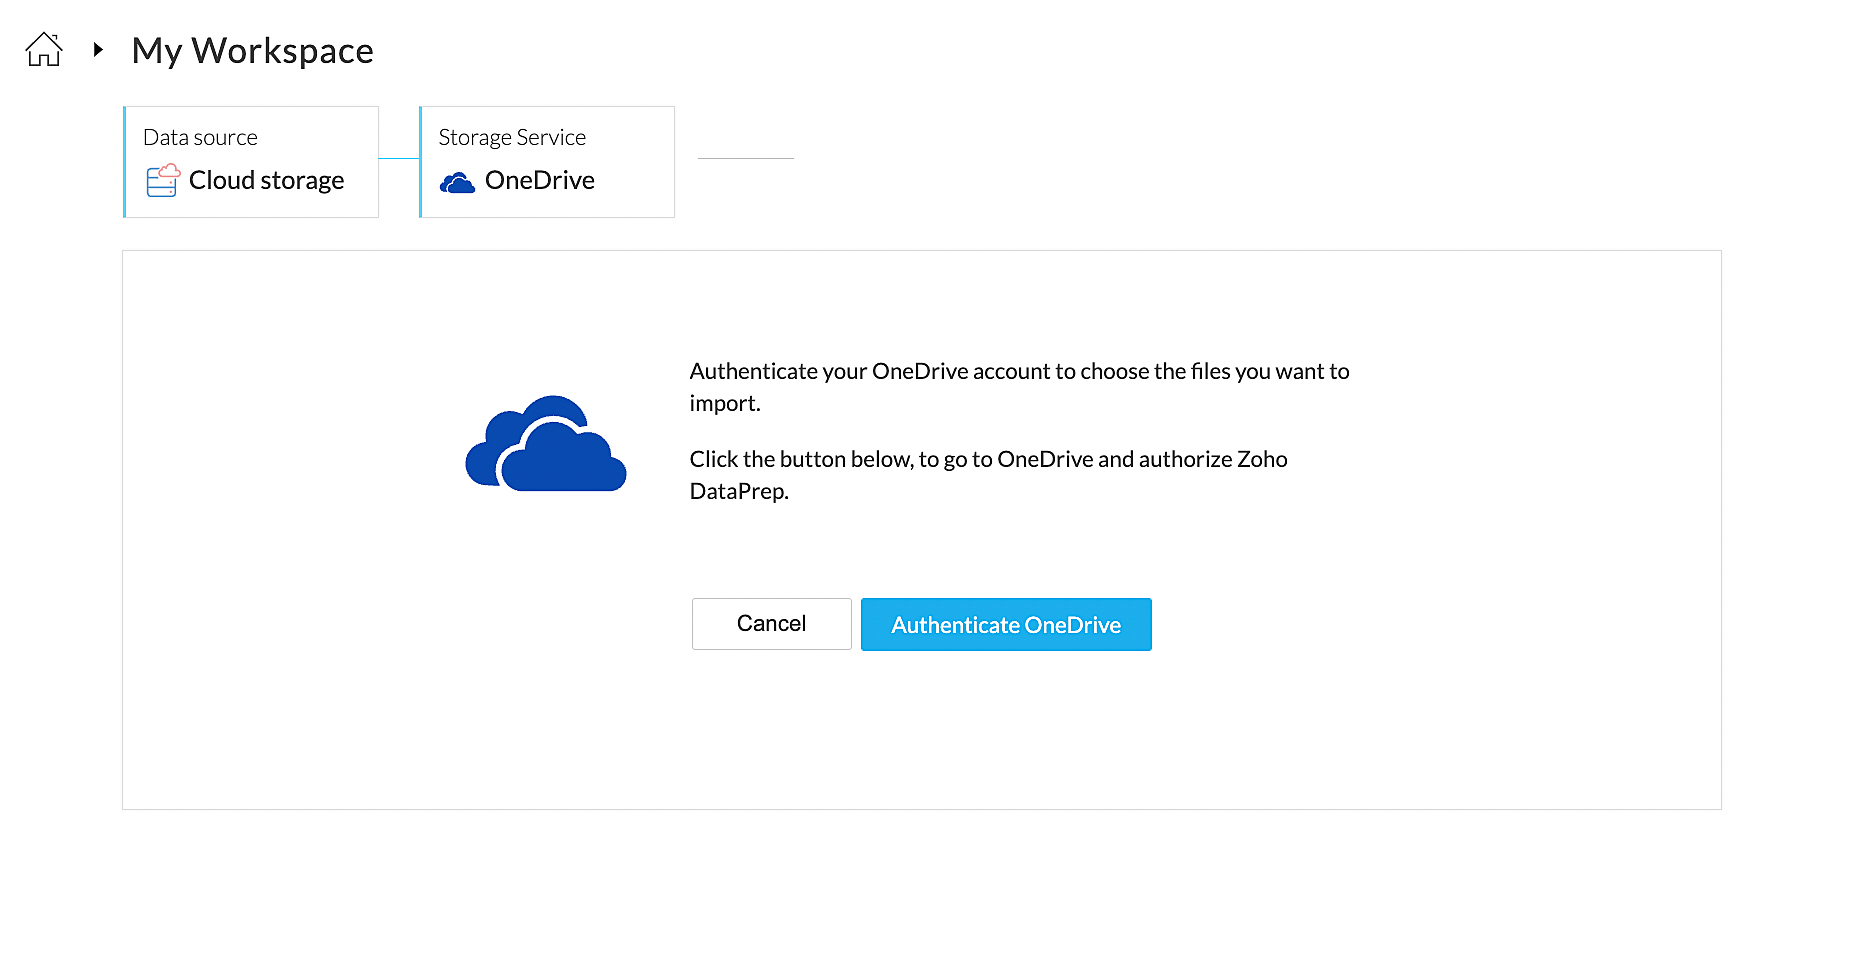Click the 'Data source' label
The width and height of the screenshot is (1850, 970).
coord(200,137)
